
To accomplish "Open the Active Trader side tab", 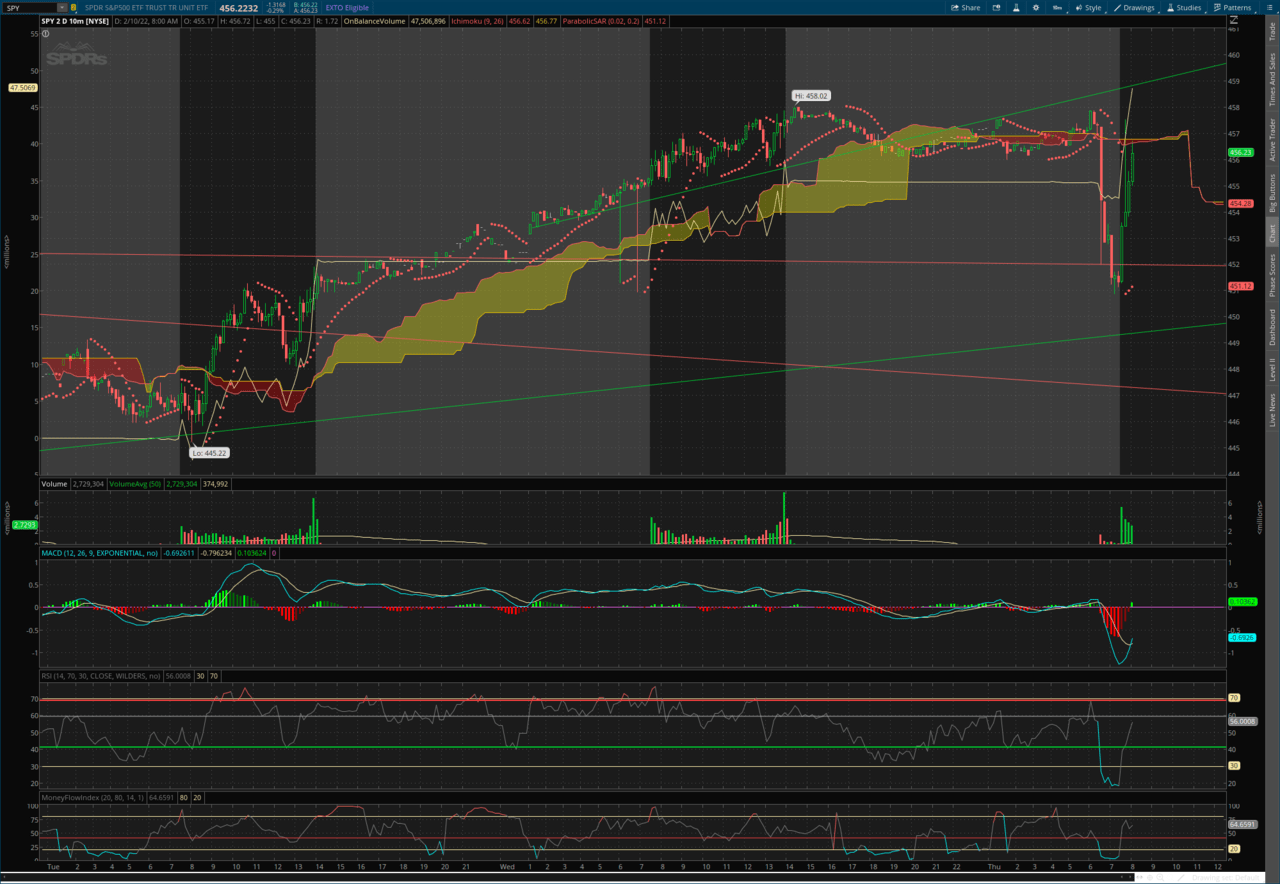I will click(1272, 139).
